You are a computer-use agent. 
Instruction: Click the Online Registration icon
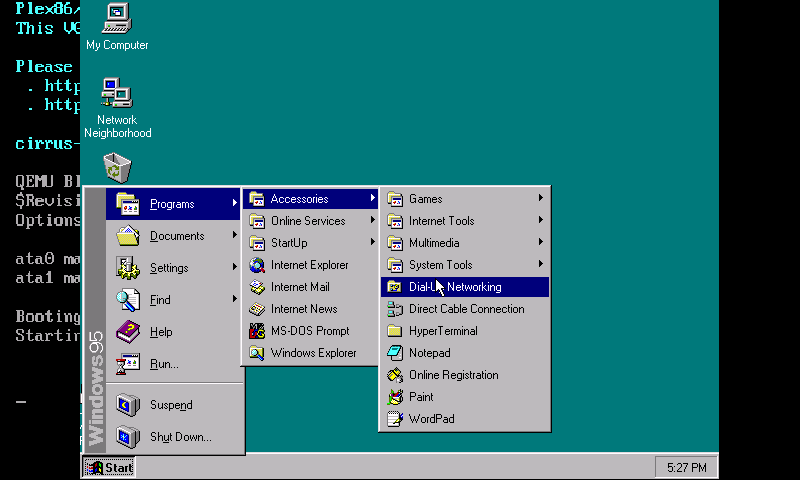coord(394,374)
